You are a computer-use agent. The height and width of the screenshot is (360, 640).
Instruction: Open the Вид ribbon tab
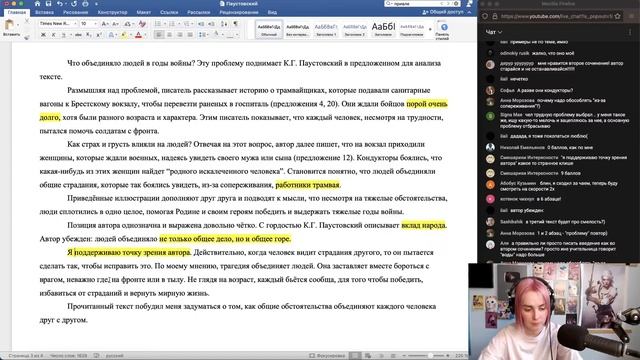click(272, 12)
